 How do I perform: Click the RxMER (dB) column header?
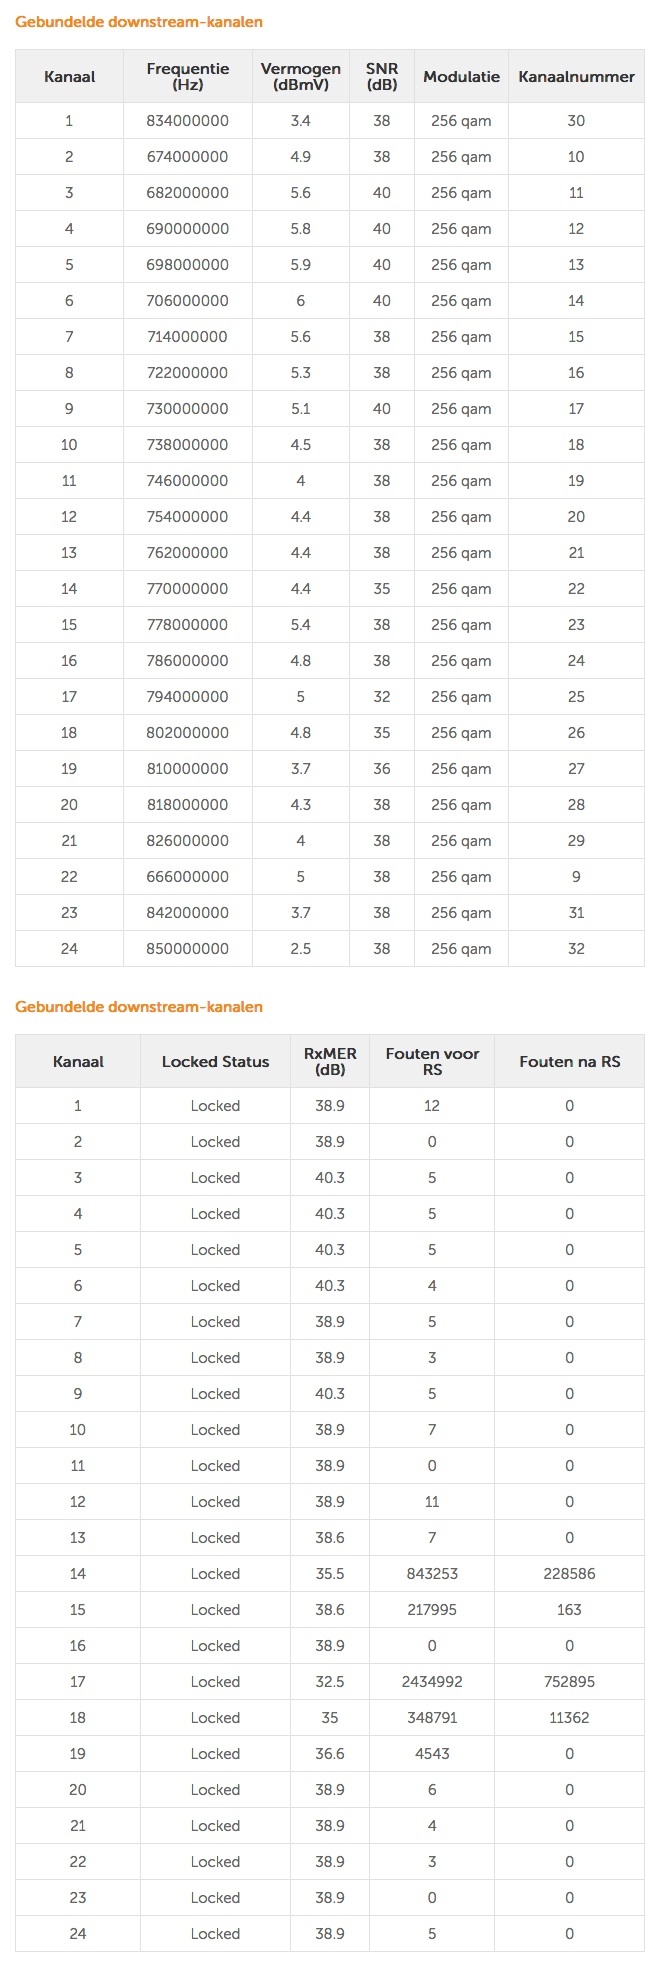pos(330,1061)
